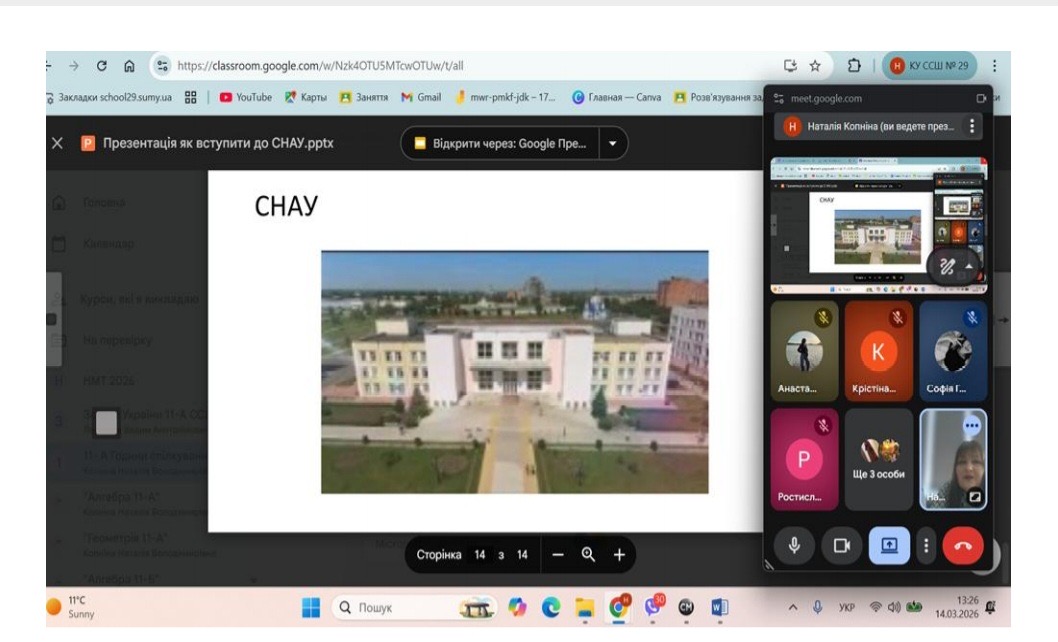
Task: Select the Ще 3 особи participants tile
Action: pyautogui.click(x=878, y=459)
